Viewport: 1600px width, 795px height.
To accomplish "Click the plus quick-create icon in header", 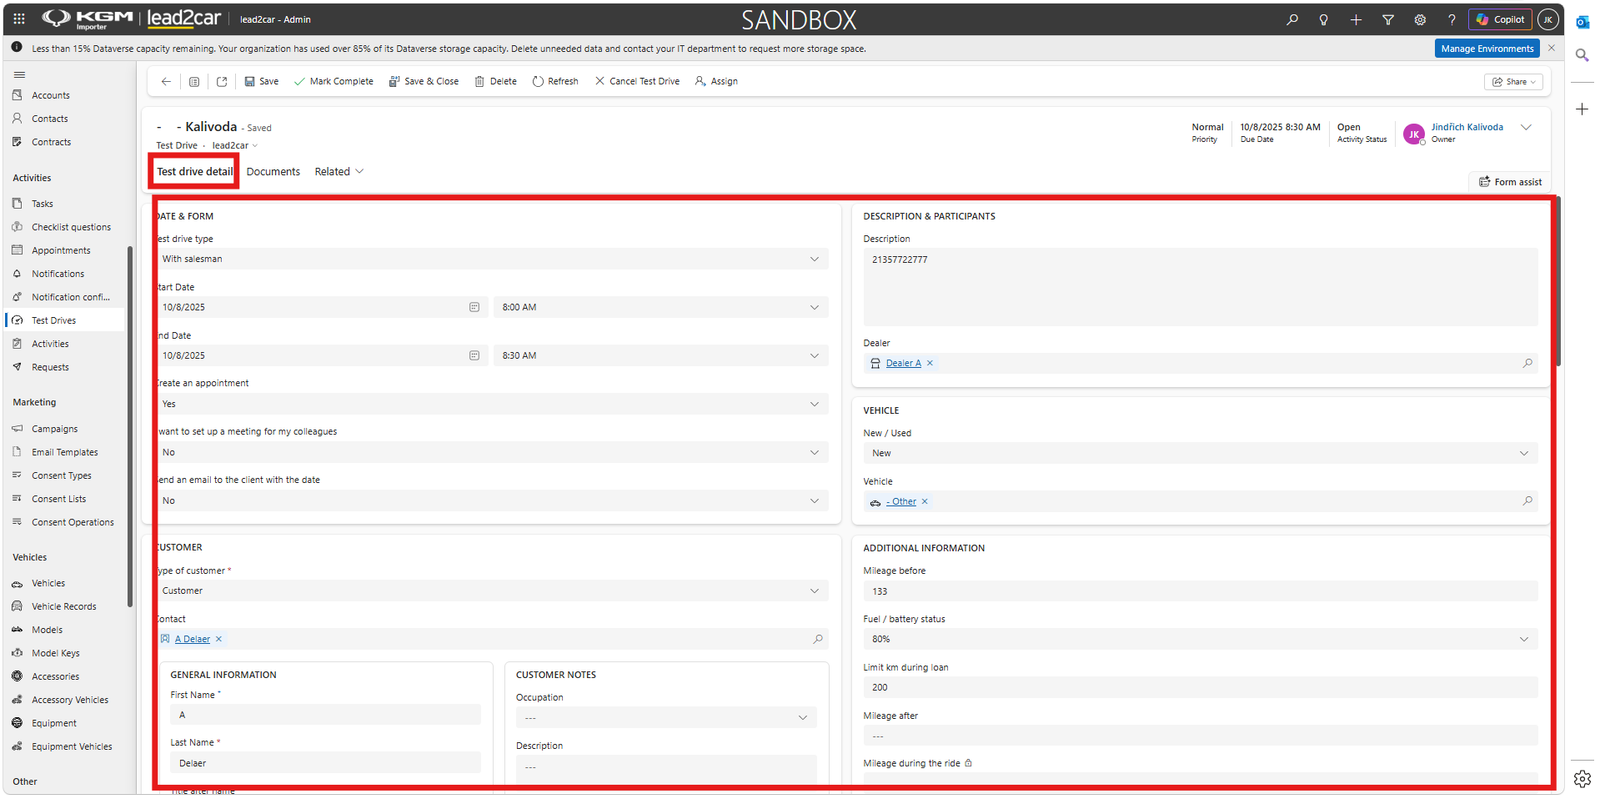I will pyautogui.click(x=1356, y=19).
